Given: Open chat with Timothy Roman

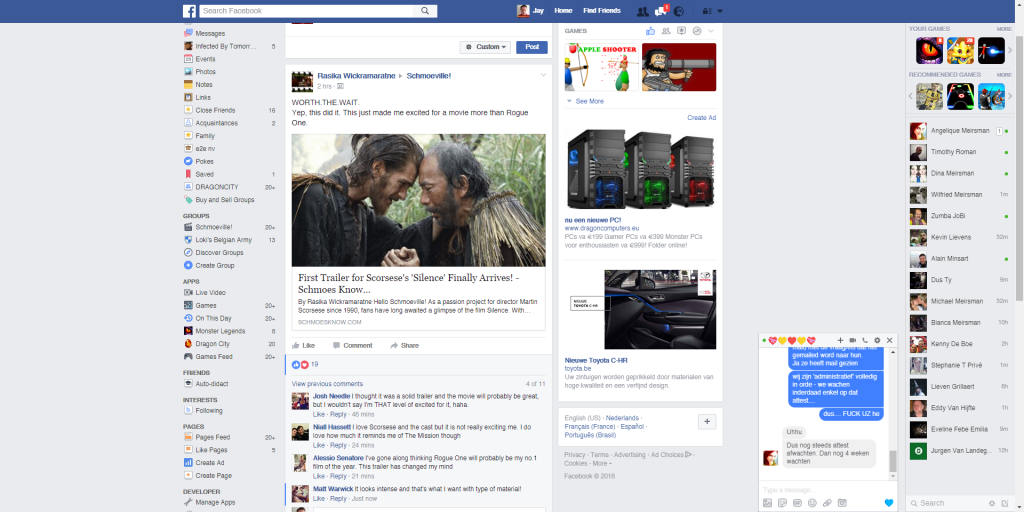Looking at the screenshot, I should pos(960,152).
